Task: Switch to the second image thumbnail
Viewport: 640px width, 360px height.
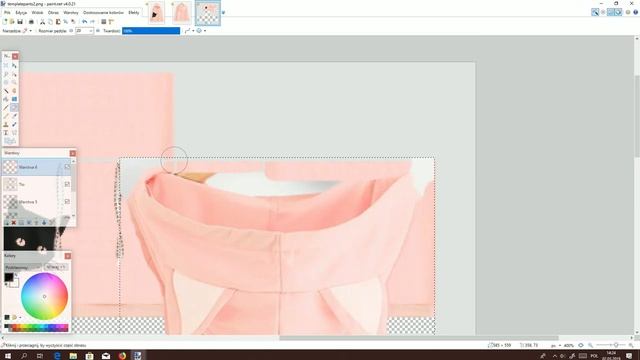Action: click(181, 13)
